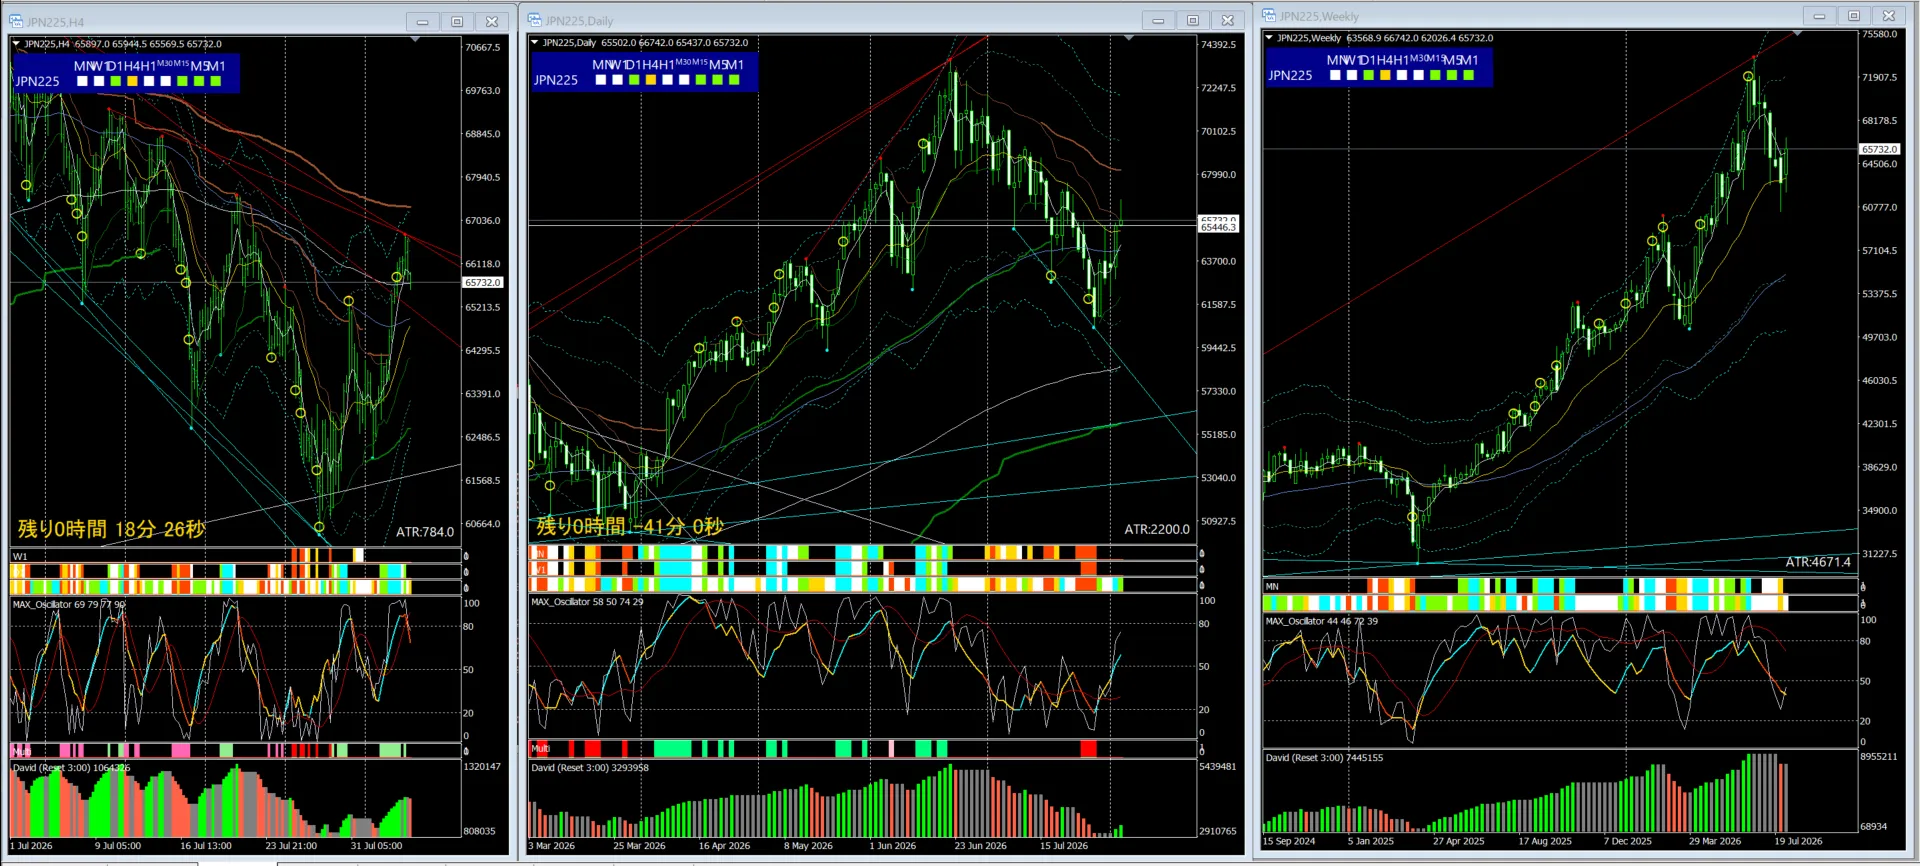Click the ATR:2200.0 label on the Daily chart

[x=1157, y=529]
